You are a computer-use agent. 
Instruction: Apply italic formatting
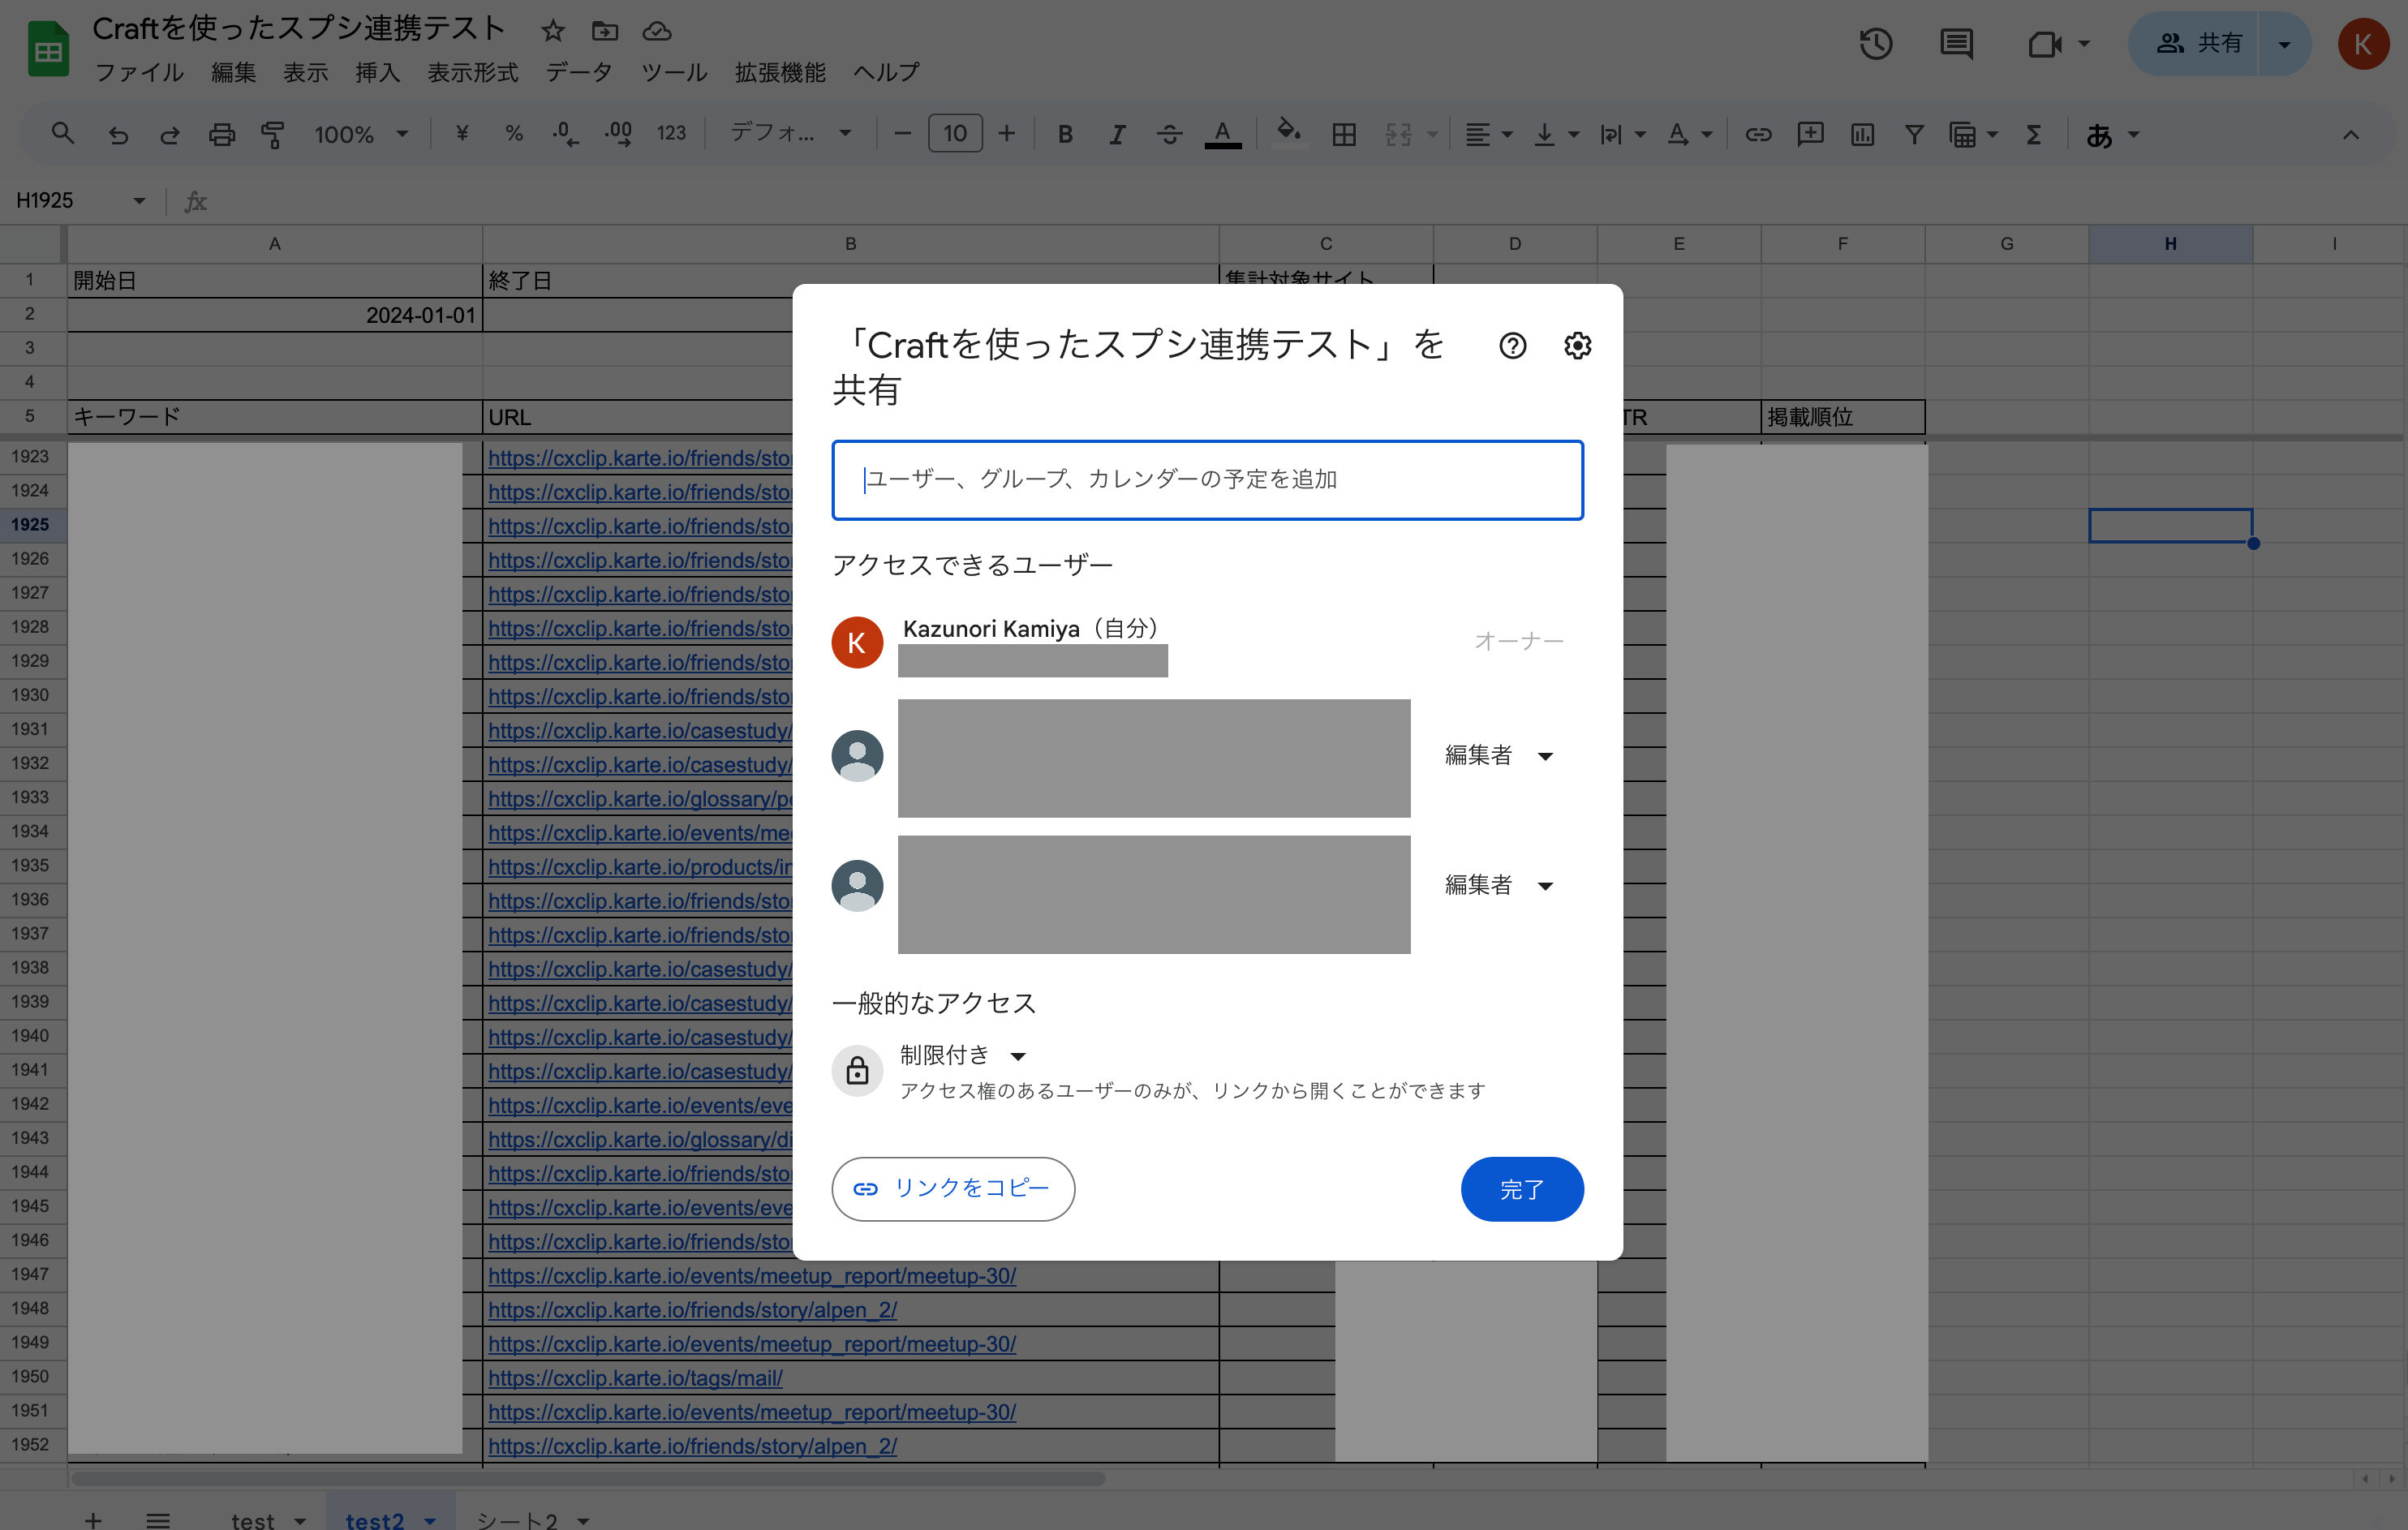click(1117, 134)
